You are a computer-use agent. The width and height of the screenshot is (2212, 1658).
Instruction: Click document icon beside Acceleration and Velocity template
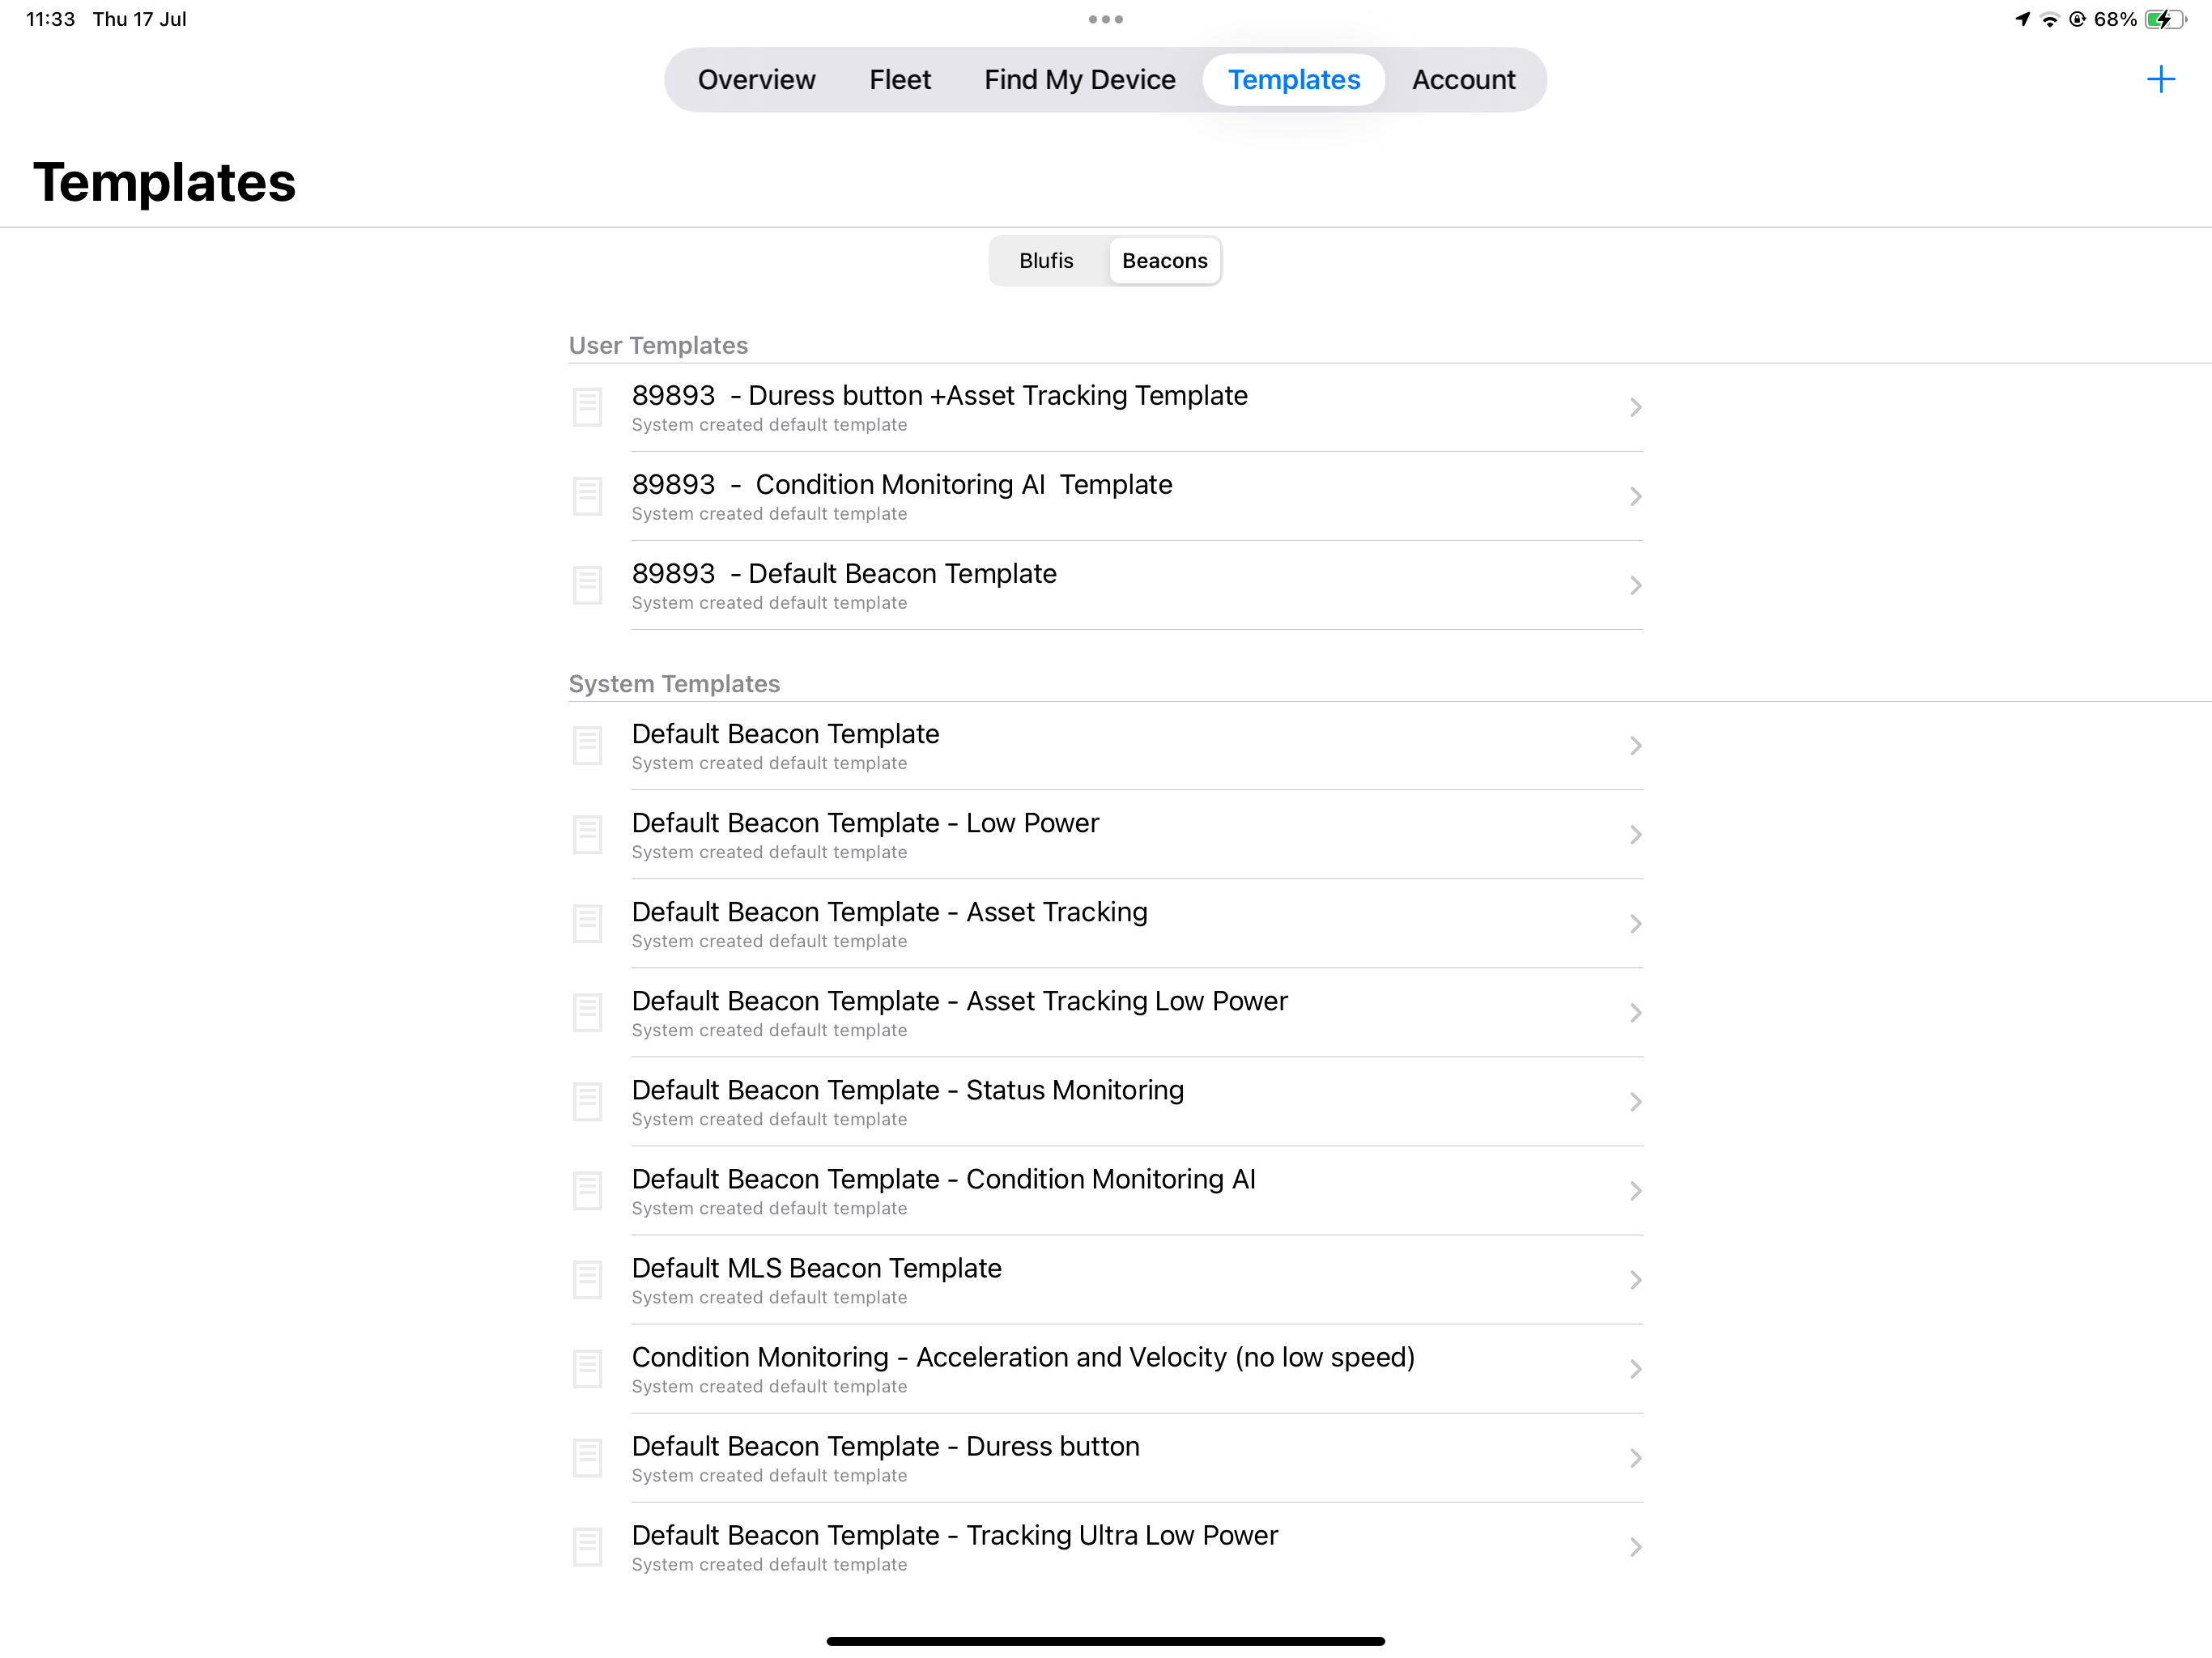(587, 1368)
